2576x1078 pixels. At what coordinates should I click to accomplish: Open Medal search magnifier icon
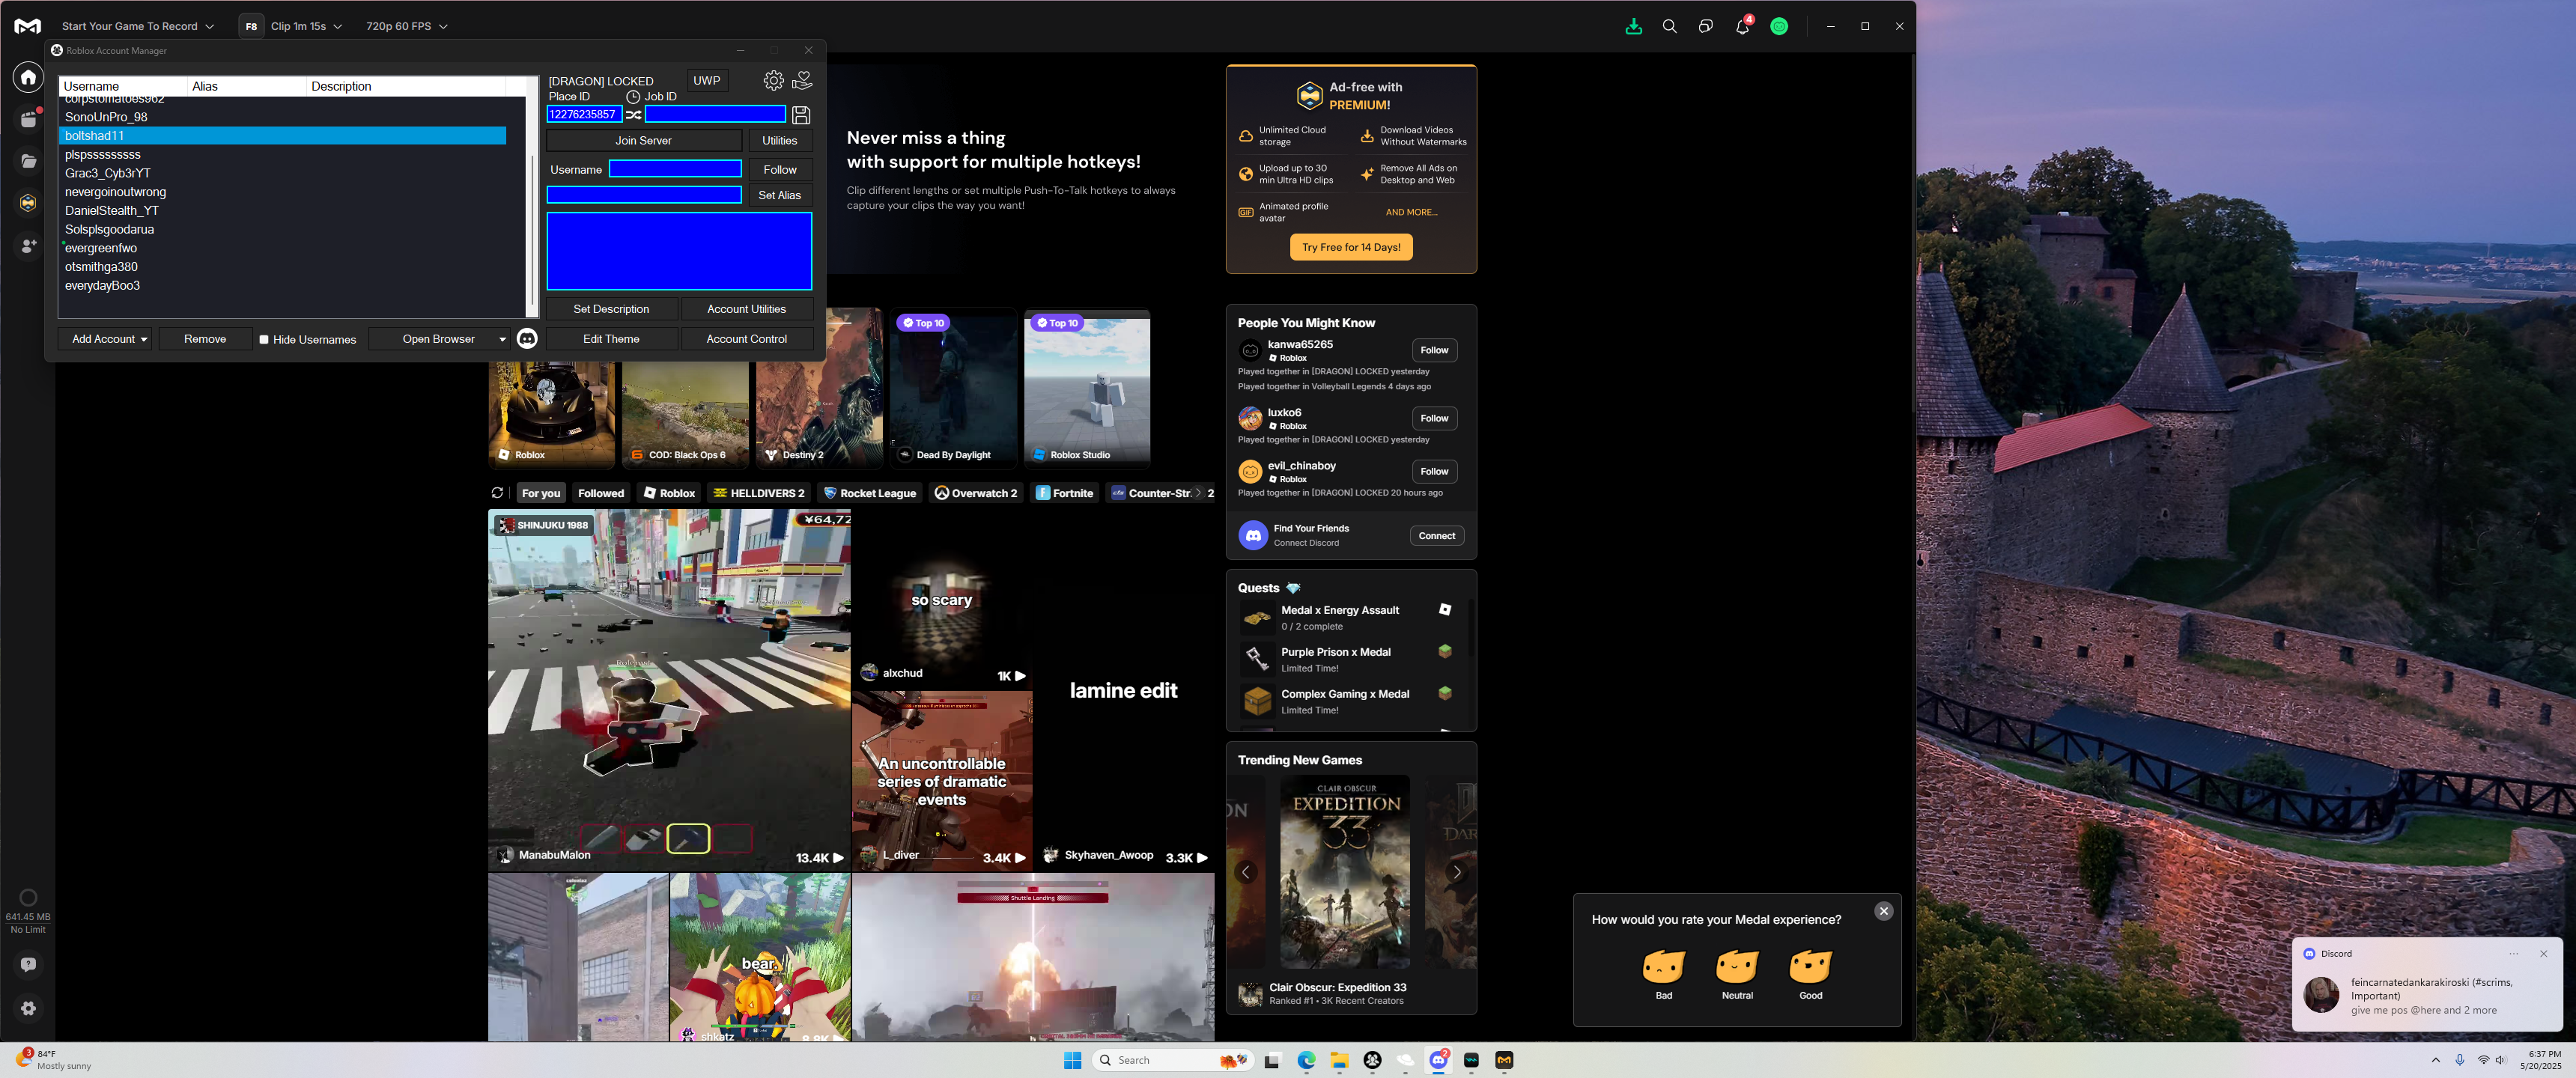pyautogui.click(x=1669, y=27)
